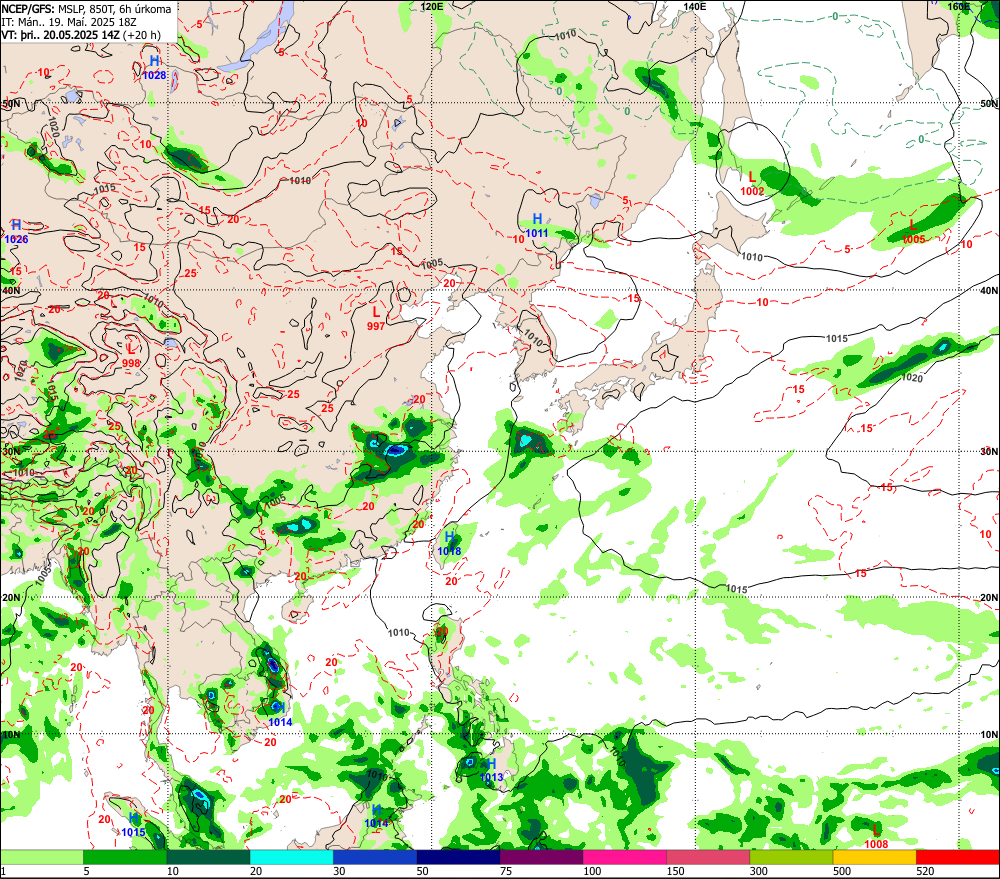Select the orange 500–520 mm legend swatch
The height and width of the screenshot is (879, 1000).
click(874, 857)
